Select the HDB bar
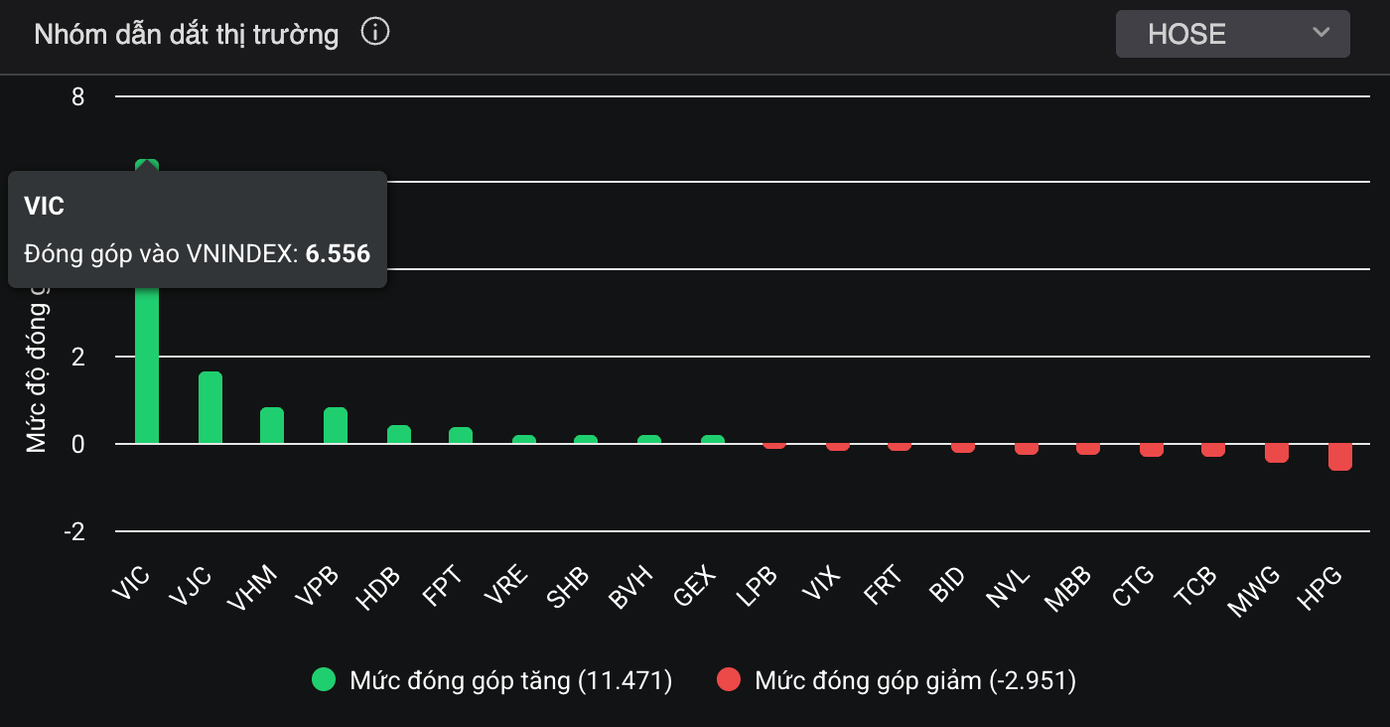 coord(399,435)
